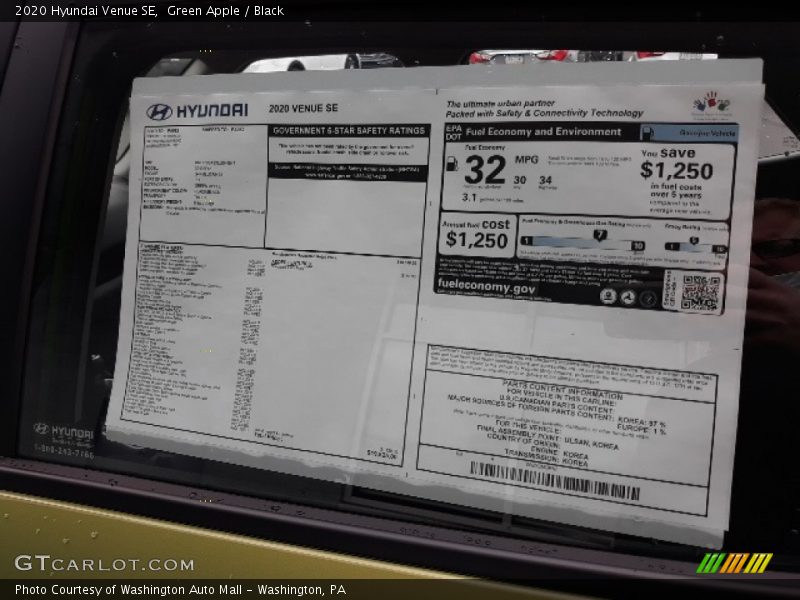Click the large '32' MPG number
This screenshot has height=600, width=800.
[x=485, y=170]
